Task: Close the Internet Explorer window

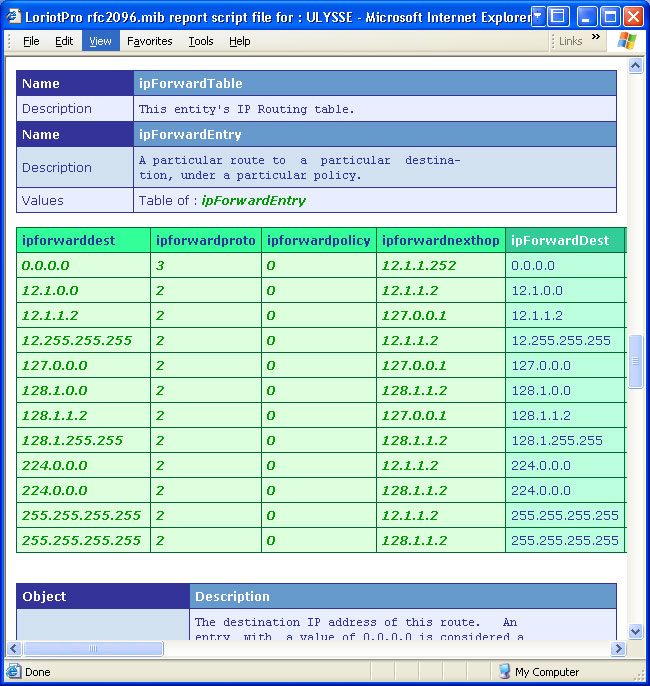Action: [x=633, y=17]
